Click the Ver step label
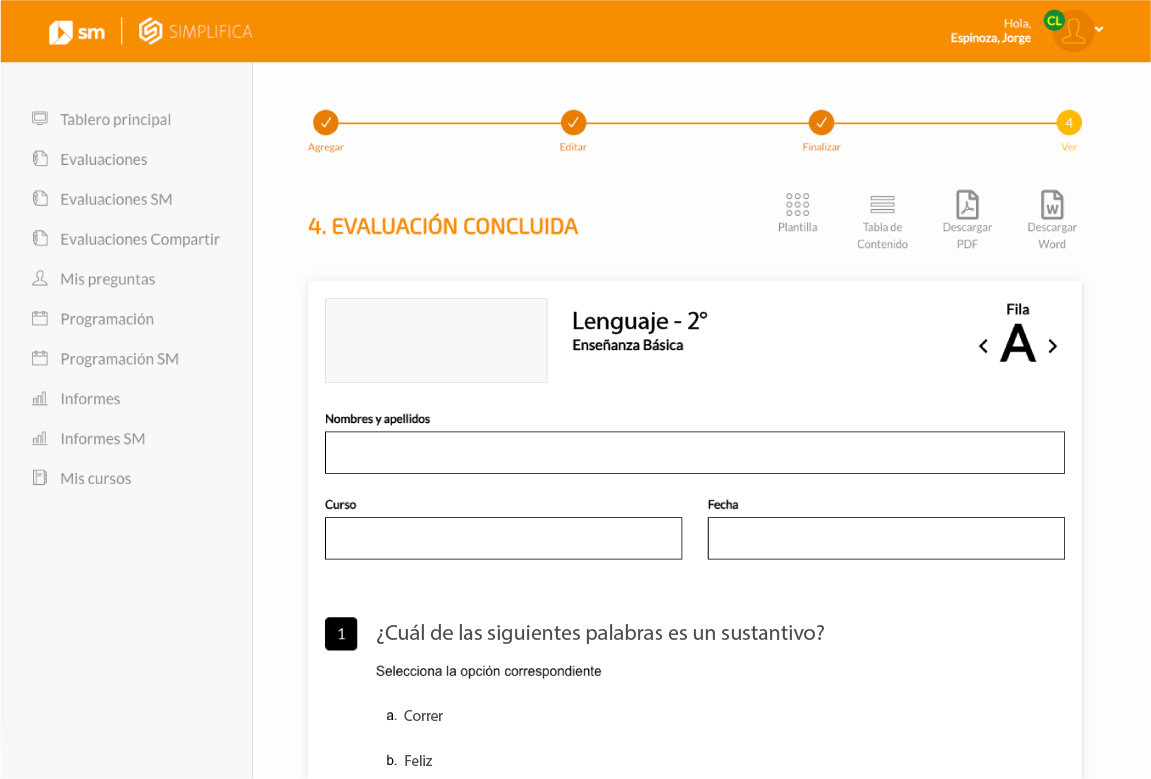The width and height of the screenshot is (1151, 779). pos(1069,147)
